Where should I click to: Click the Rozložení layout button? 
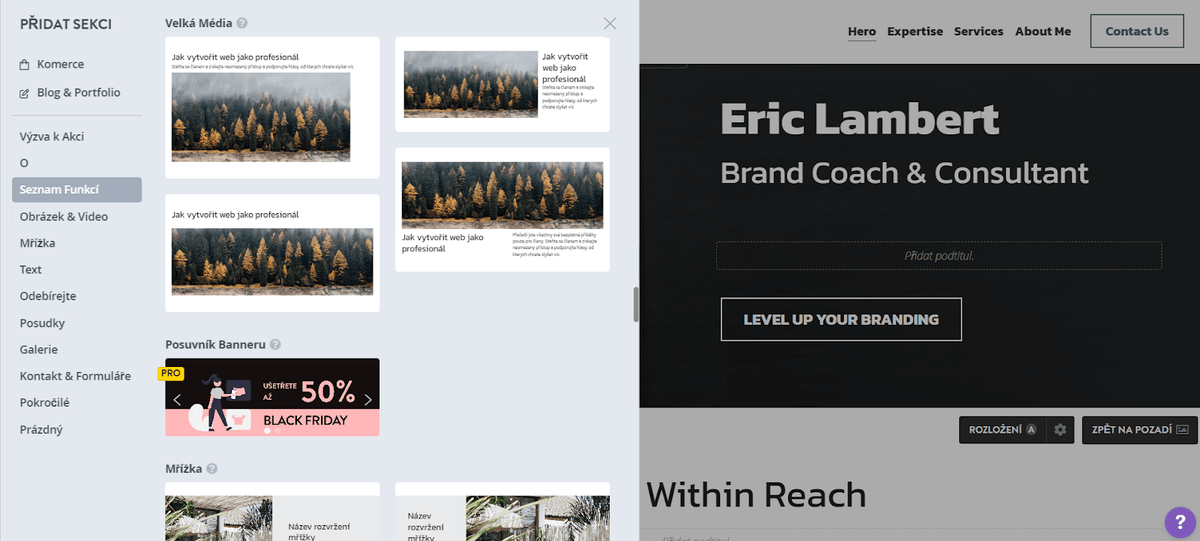point(1002,430)
